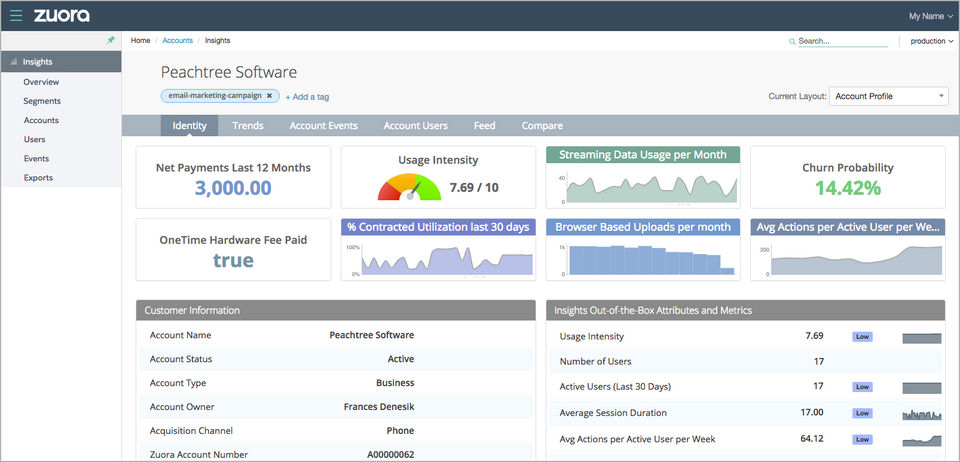Viewport: 960px width, 462px height.
Task: Click the Add a tag link
Action: pos(307,97)
